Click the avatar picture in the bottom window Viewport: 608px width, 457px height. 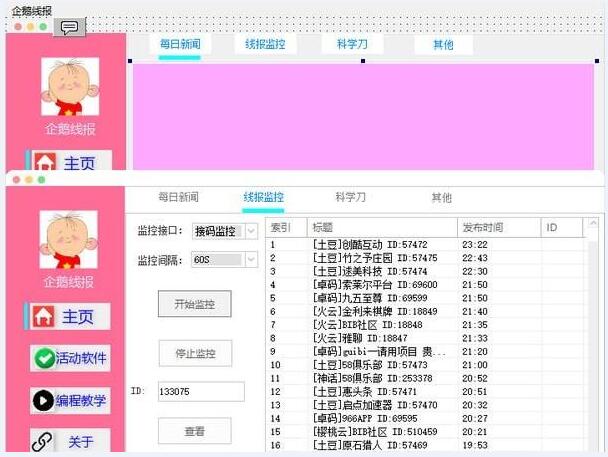(x=69, y=240)
